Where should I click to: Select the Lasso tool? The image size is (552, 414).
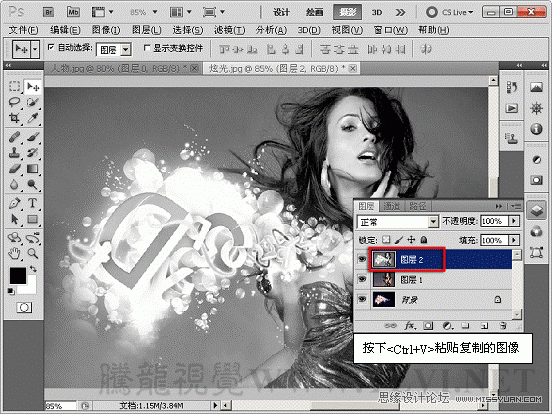click(x=14, y=102)
